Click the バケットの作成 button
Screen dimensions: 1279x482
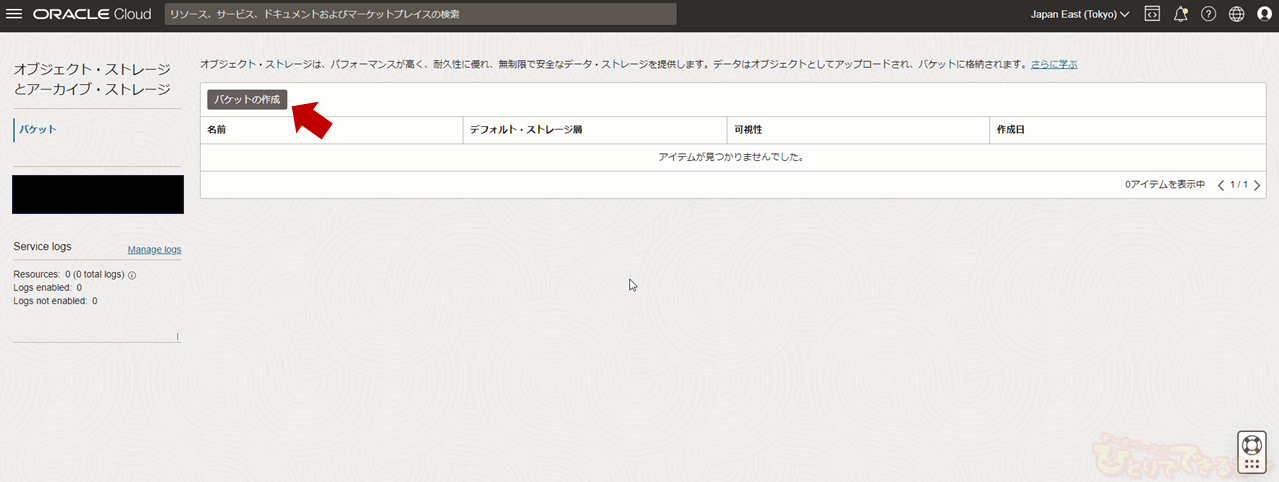(x=247, y=100)
